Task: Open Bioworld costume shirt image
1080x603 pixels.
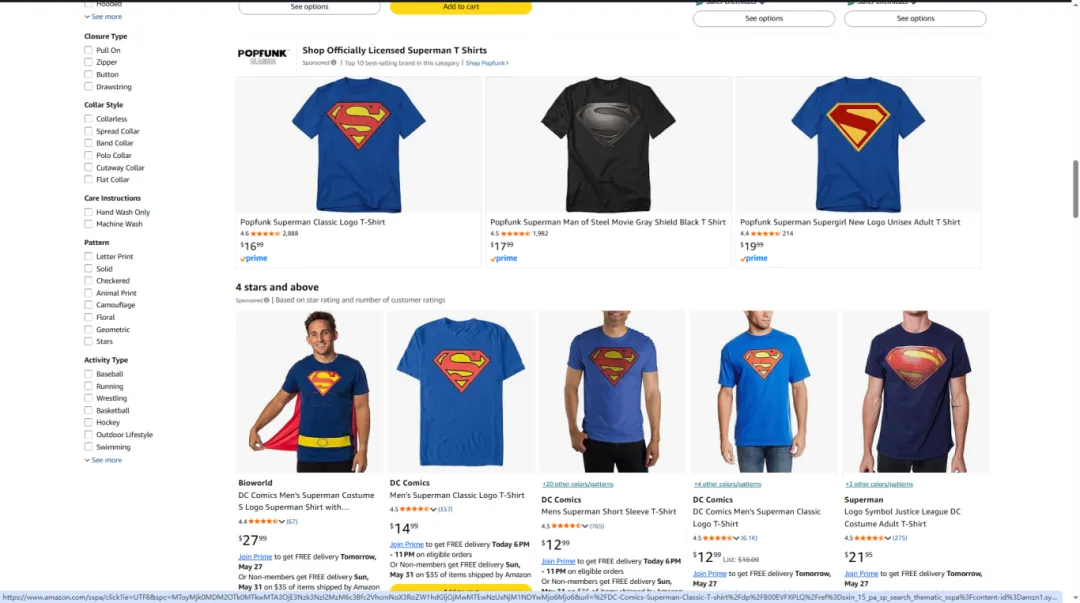Action: pos(309,391)
